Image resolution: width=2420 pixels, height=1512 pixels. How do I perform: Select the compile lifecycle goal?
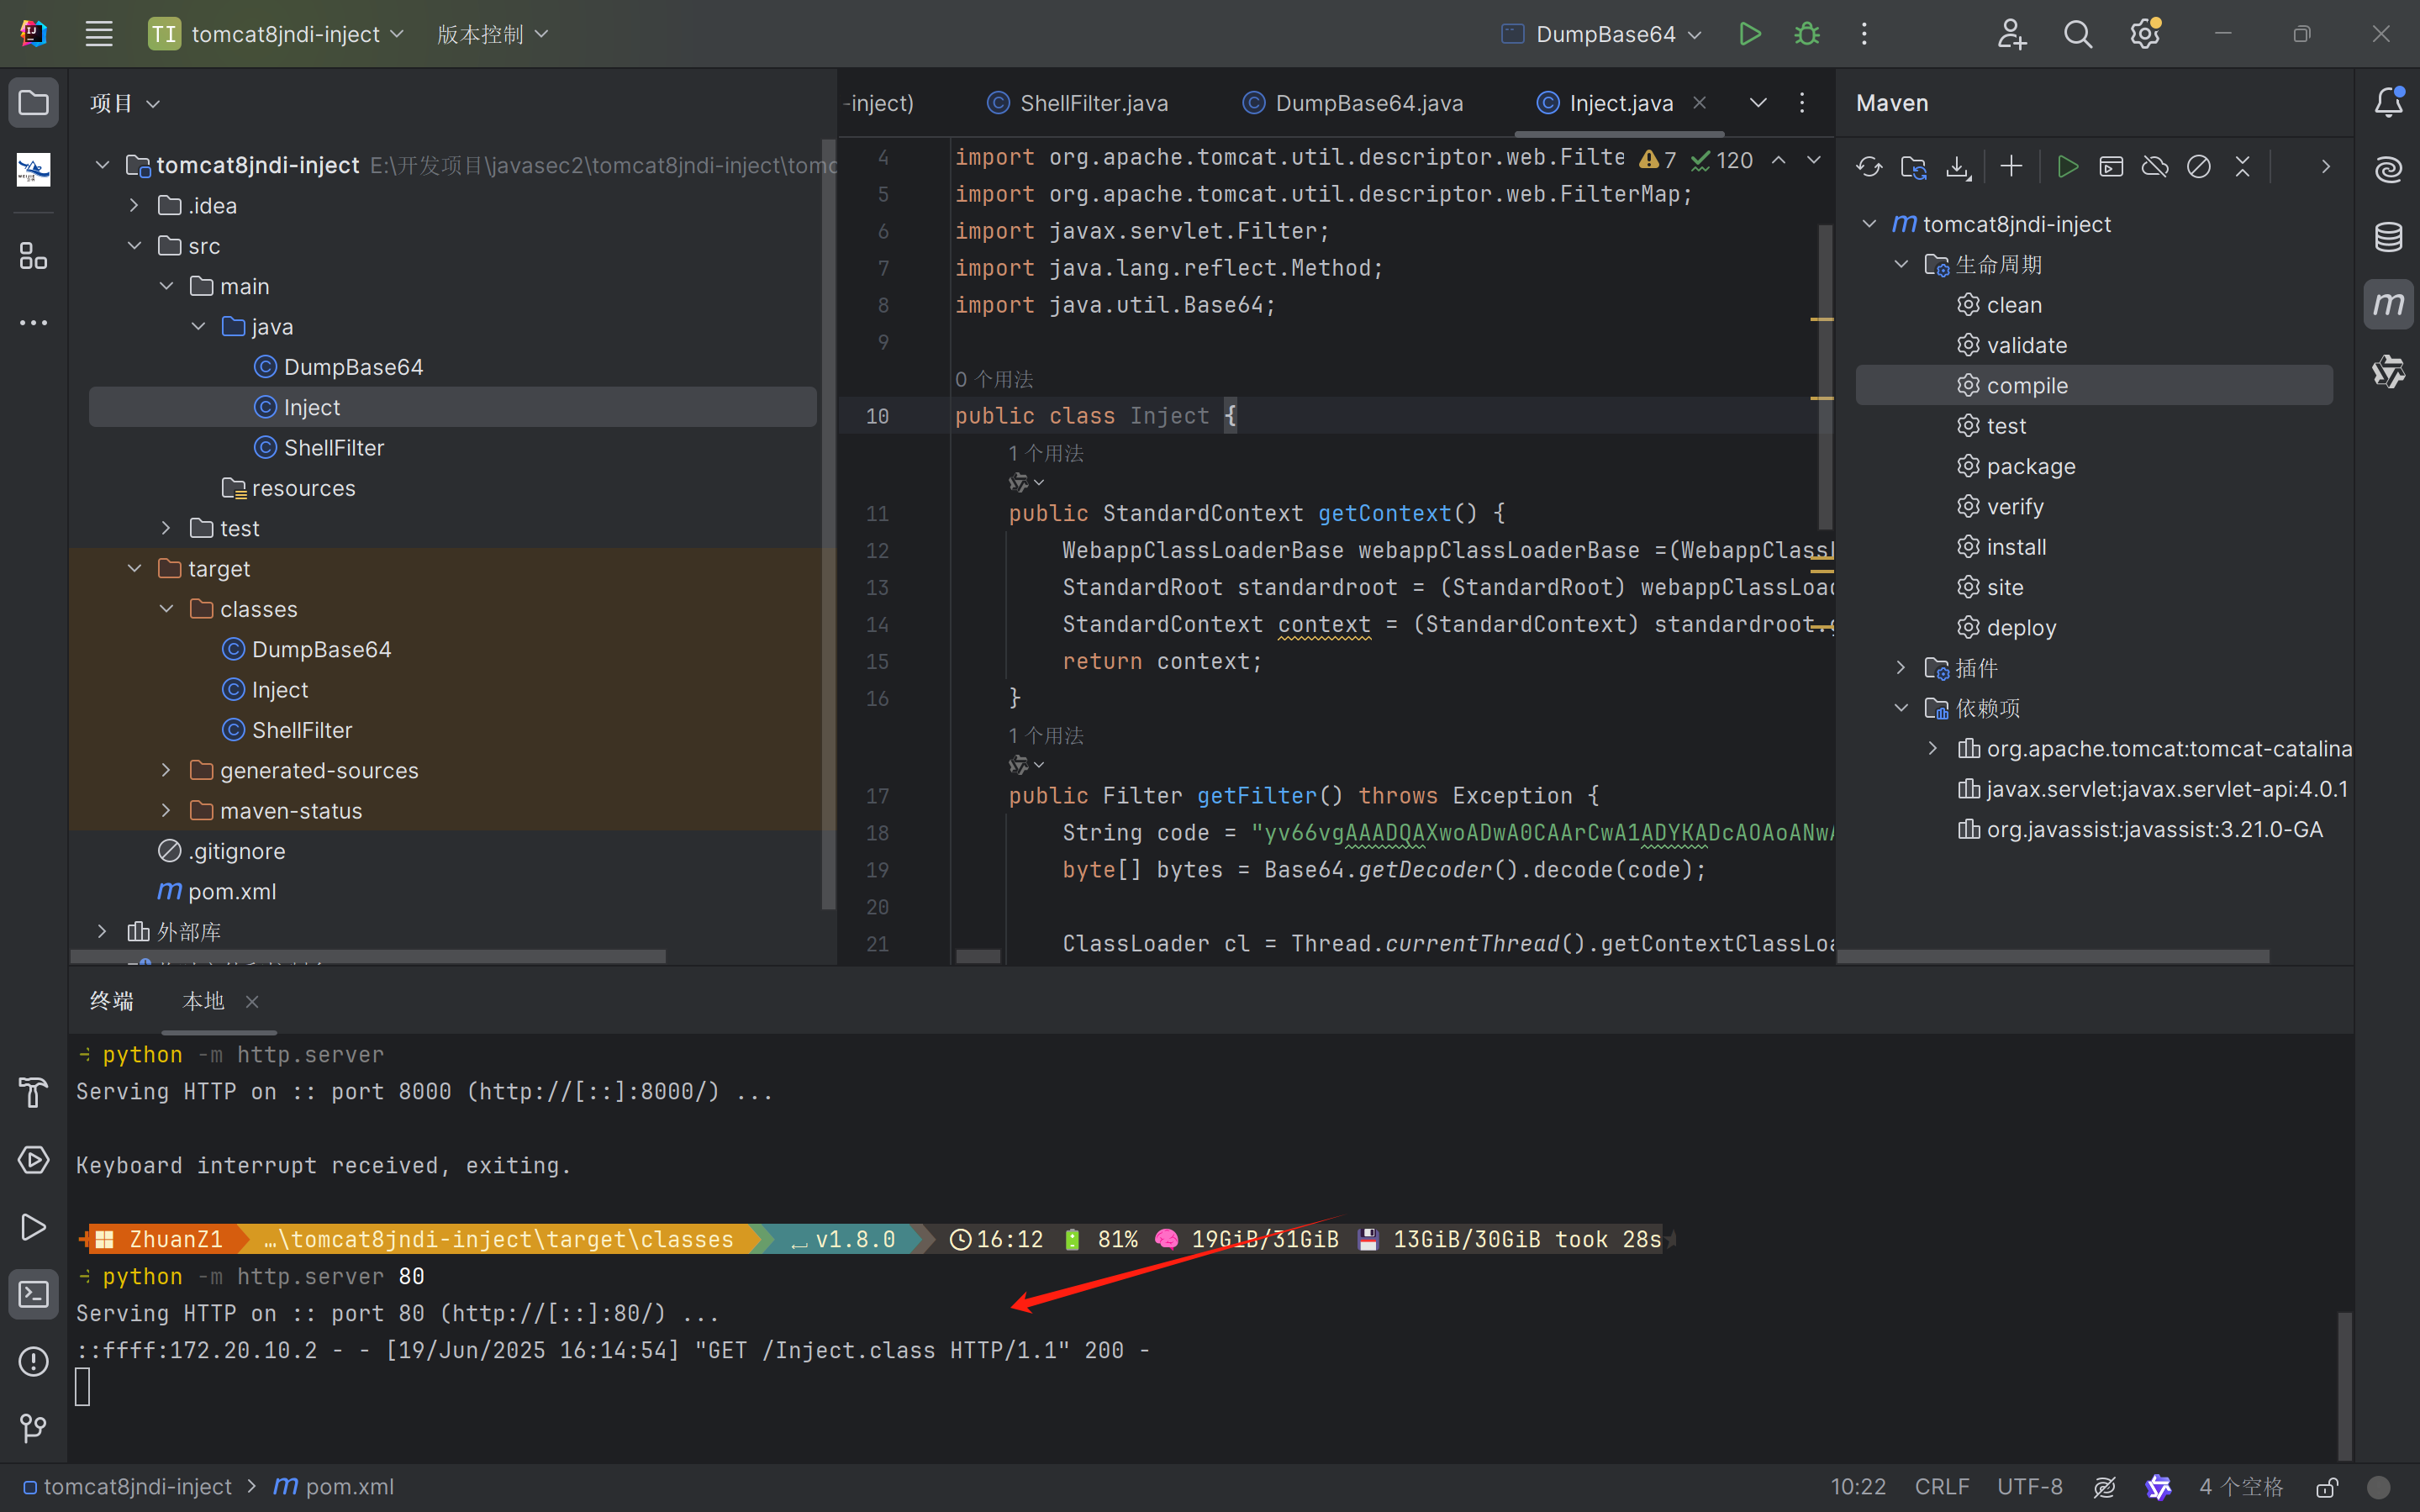point(2026,385)
